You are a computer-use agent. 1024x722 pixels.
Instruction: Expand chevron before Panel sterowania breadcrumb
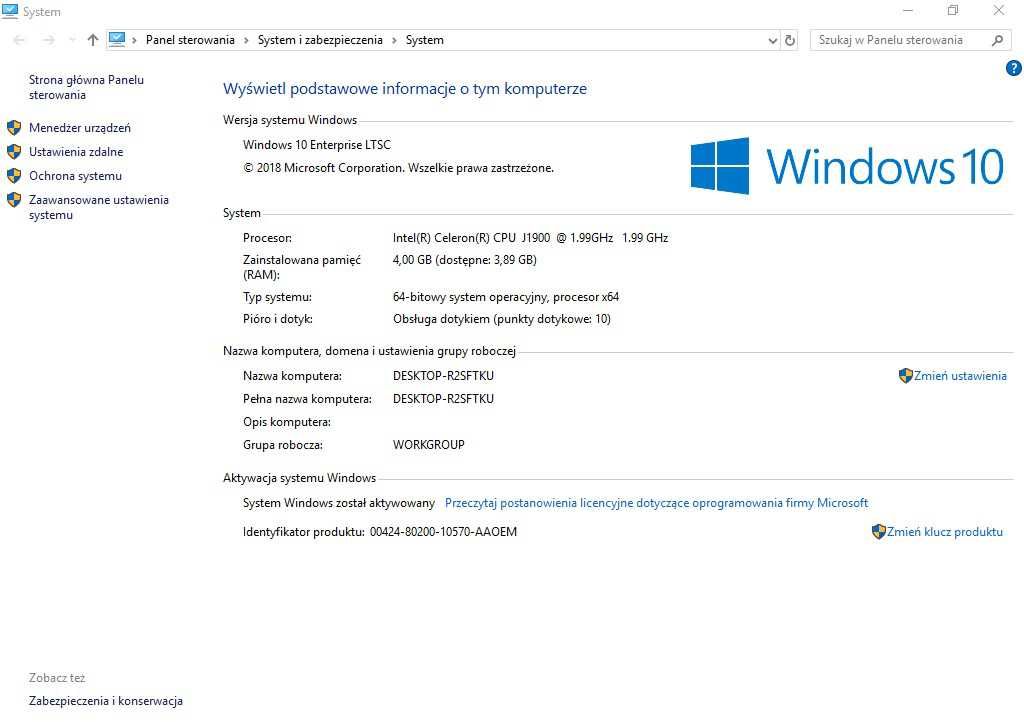(x=135, y=40)
